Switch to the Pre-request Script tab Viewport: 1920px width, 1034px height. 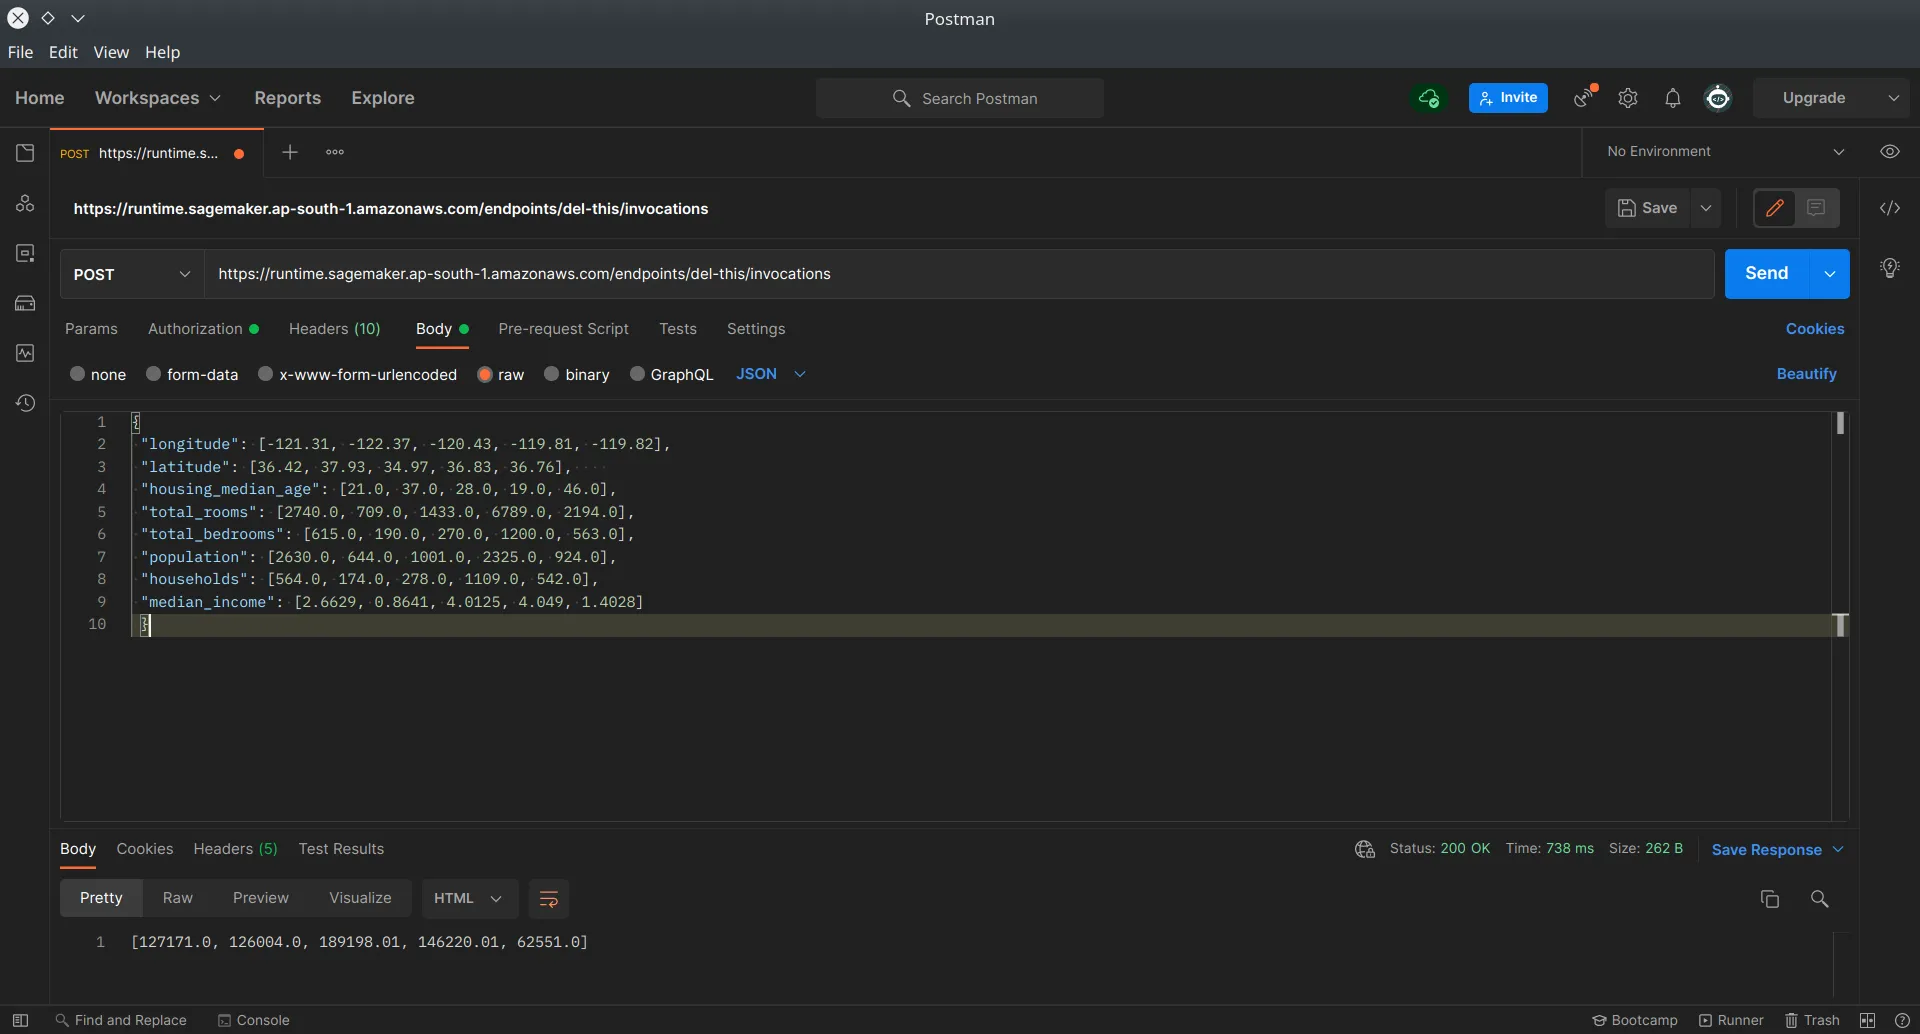point(564,329)
